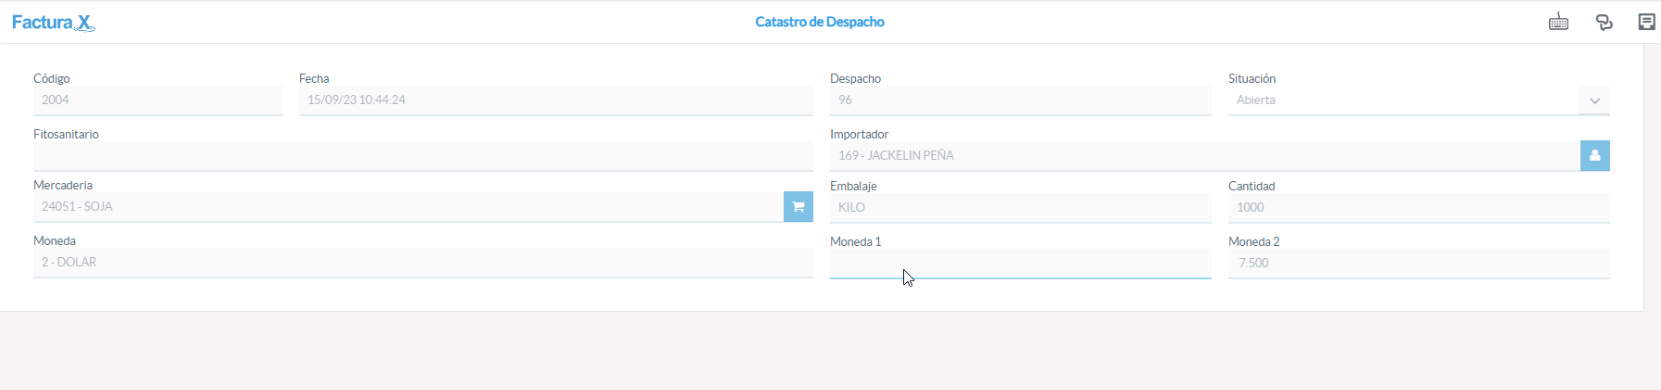The height and width of the screenshot is (390, 1661).
Task: Focus the Código field showing 2004
Action: coord(158,100)
